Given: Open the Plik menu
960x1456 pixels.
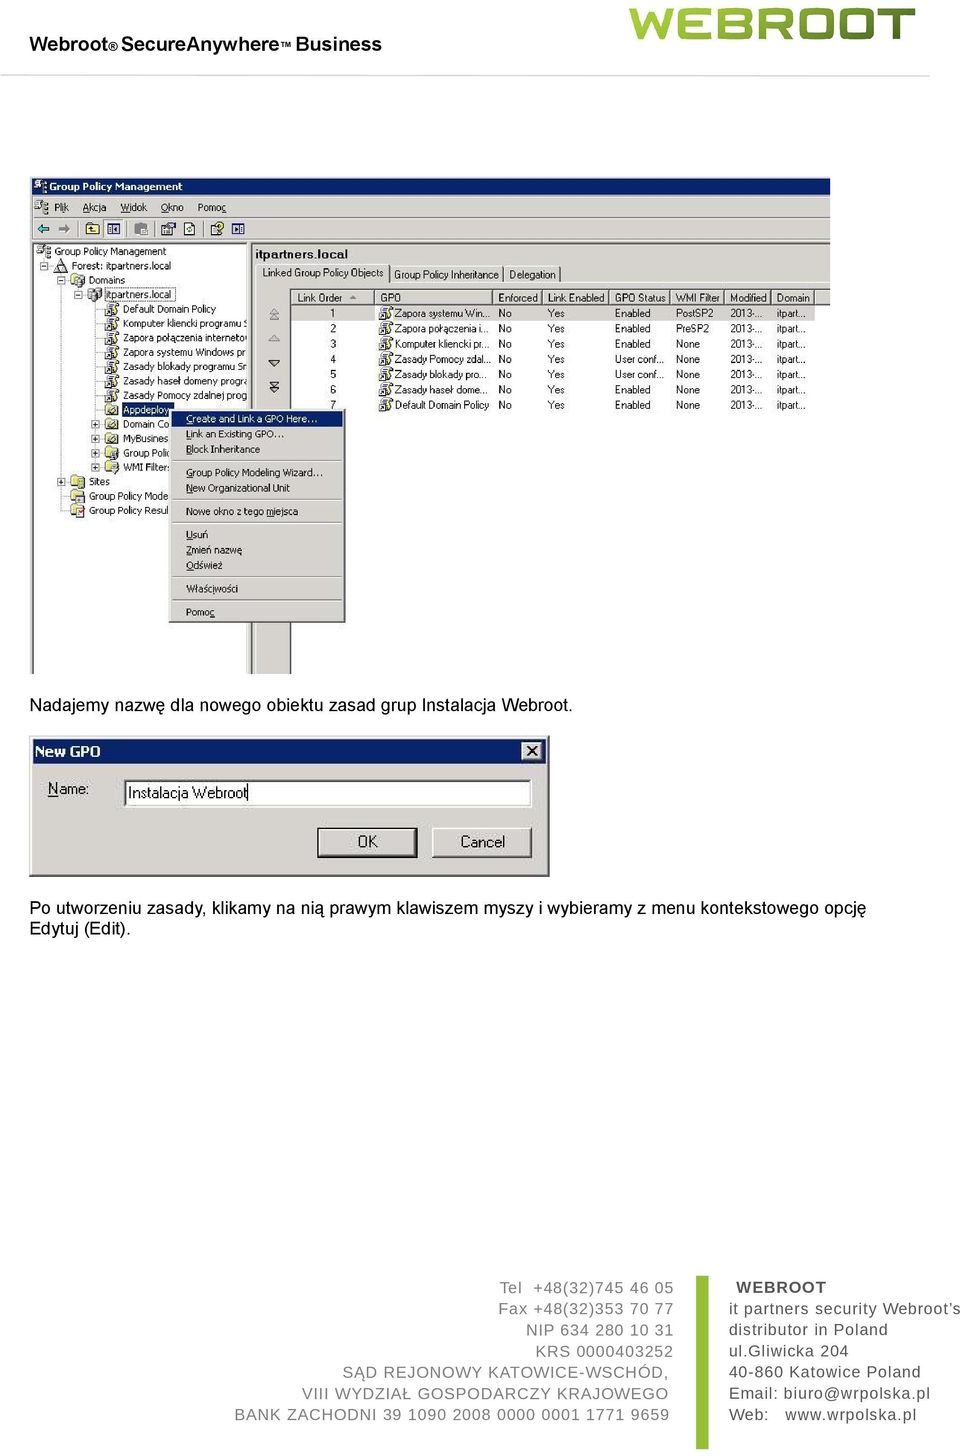Looking at the screenshot, I should coord(62,208).
